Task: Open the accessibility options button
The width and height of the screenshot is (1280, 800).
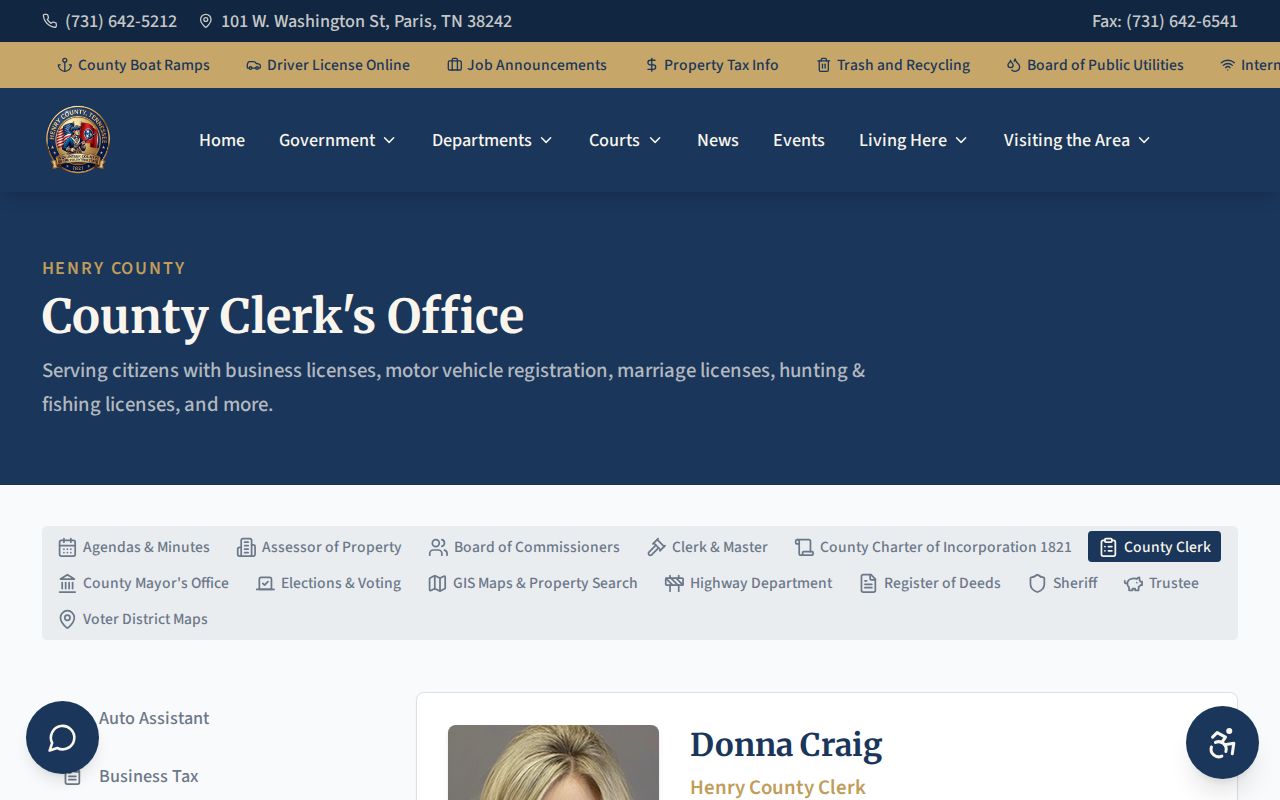Action: pos(1222,743)
